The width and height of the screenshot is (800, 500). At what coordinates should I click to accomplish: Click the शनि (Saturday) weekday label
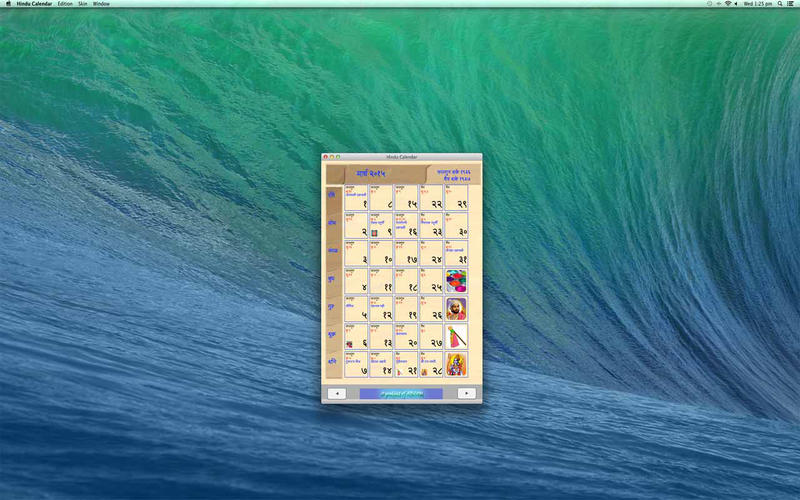(332, 361)
